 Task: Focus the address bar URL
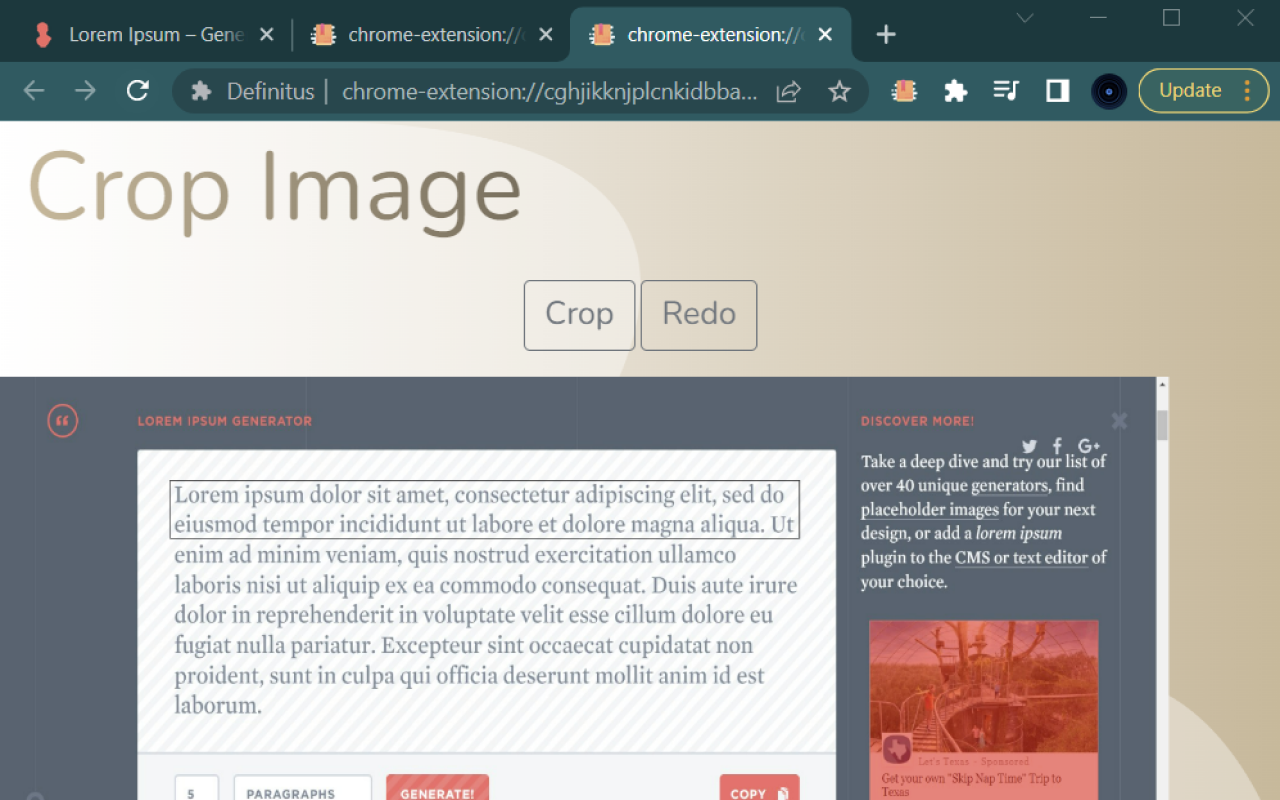[550, 92]
